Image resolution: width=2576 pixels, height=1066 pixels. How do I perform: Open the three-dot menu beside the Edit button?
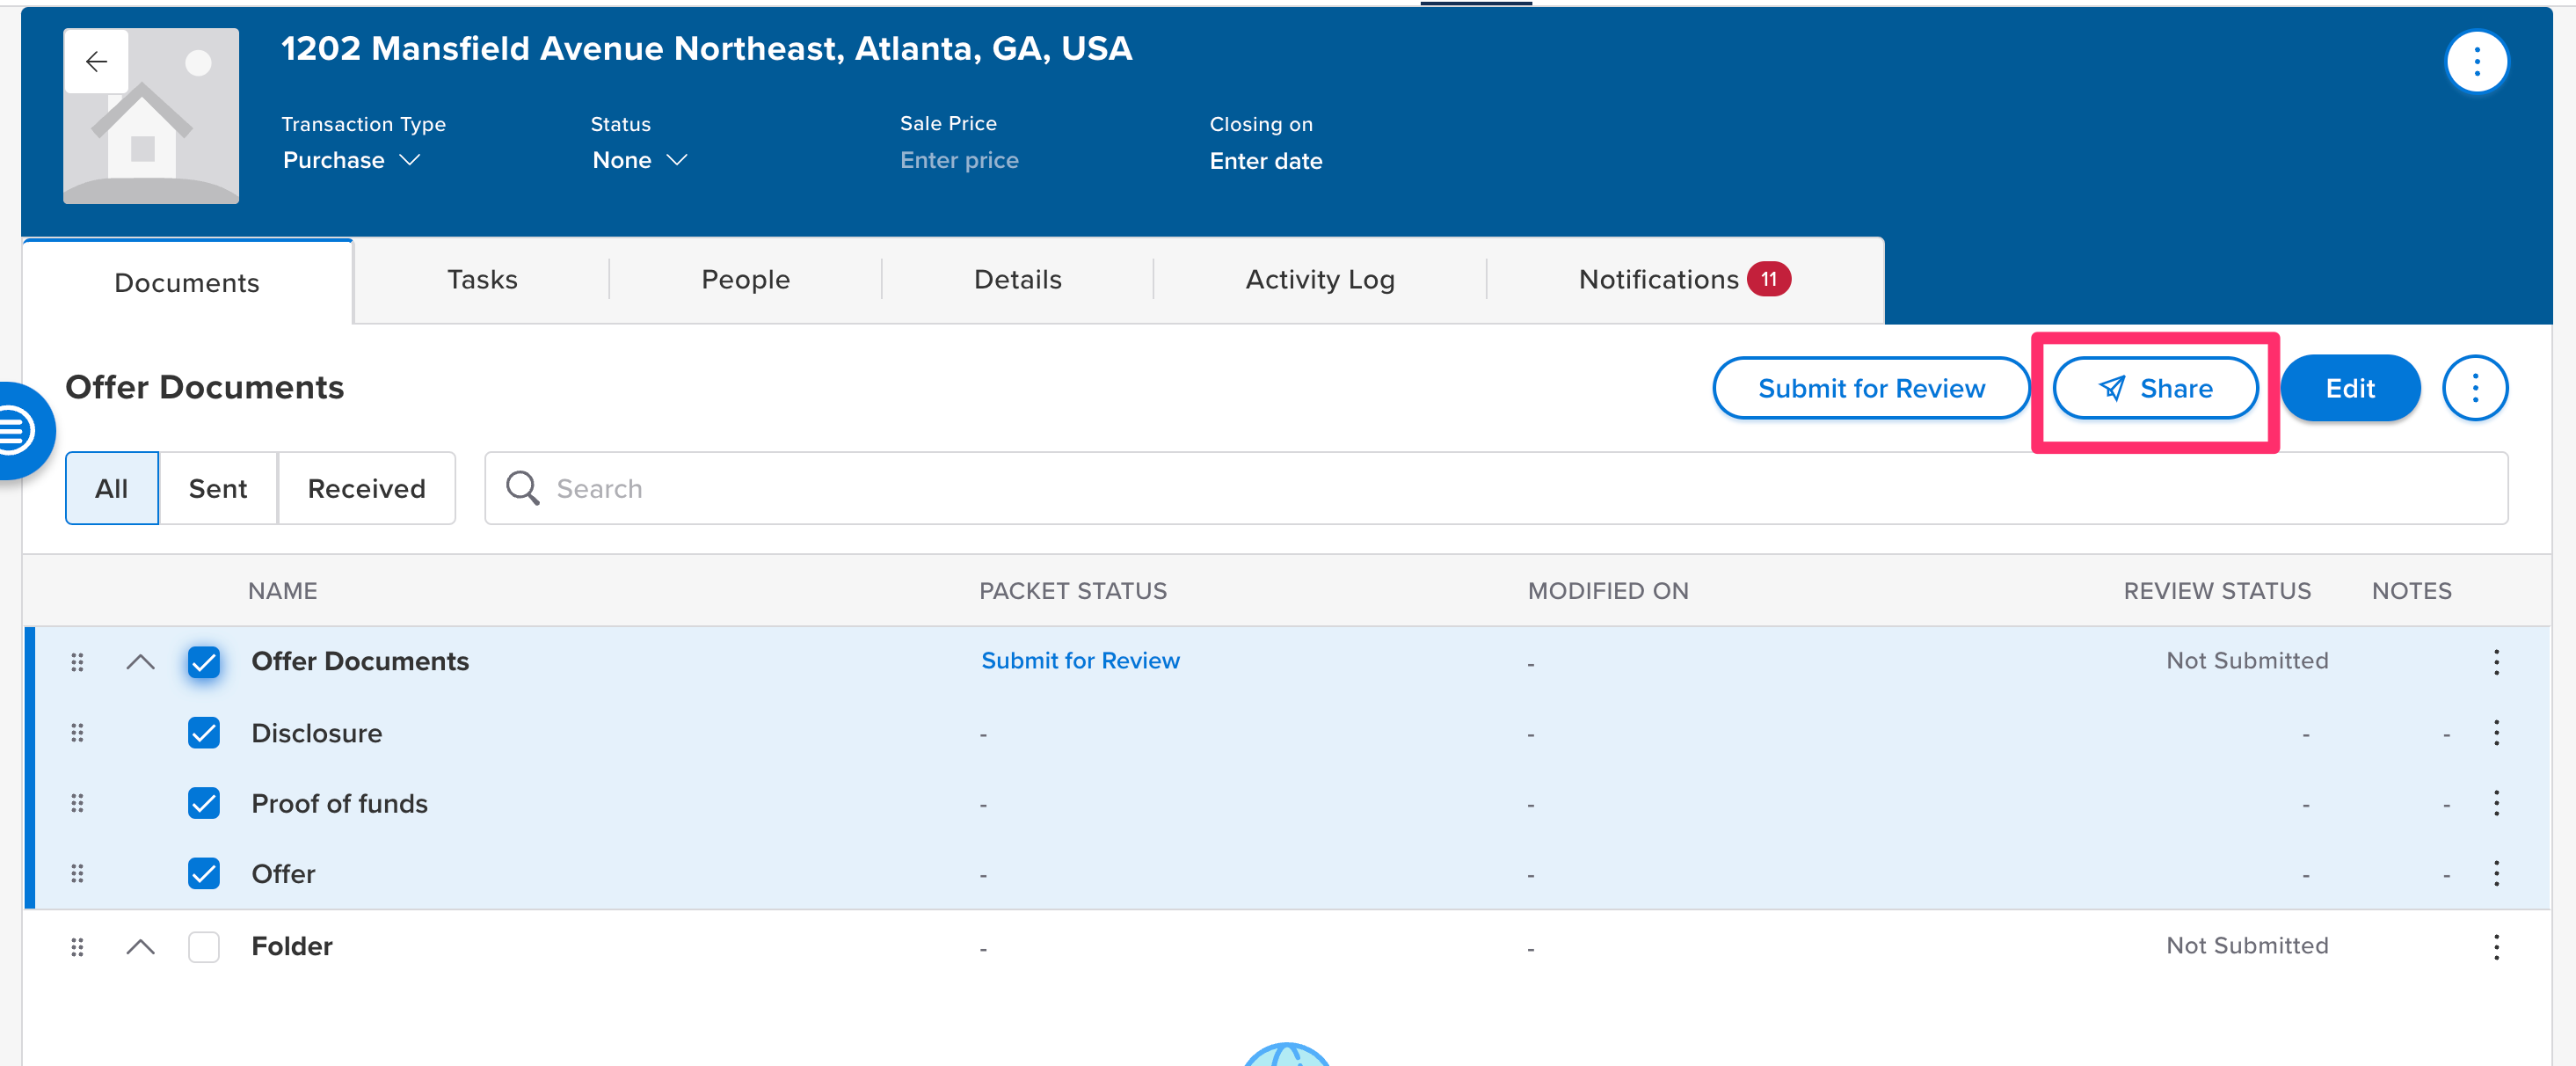point(2475,388)
